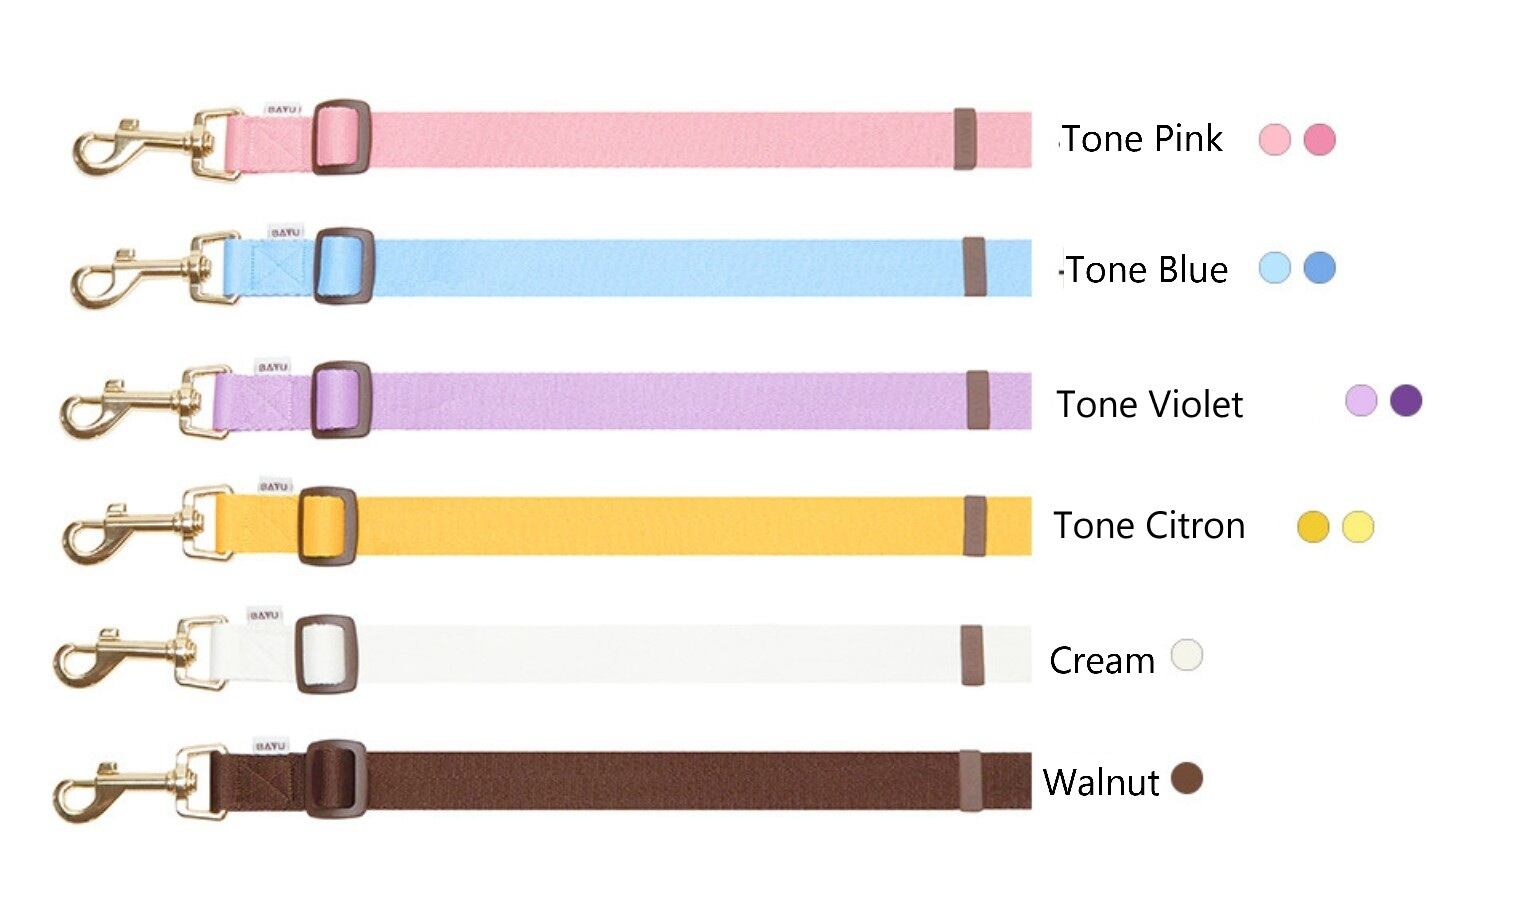Open the Tone Citron label
The image size is (1514, 922).
[x=1149, y=526]
